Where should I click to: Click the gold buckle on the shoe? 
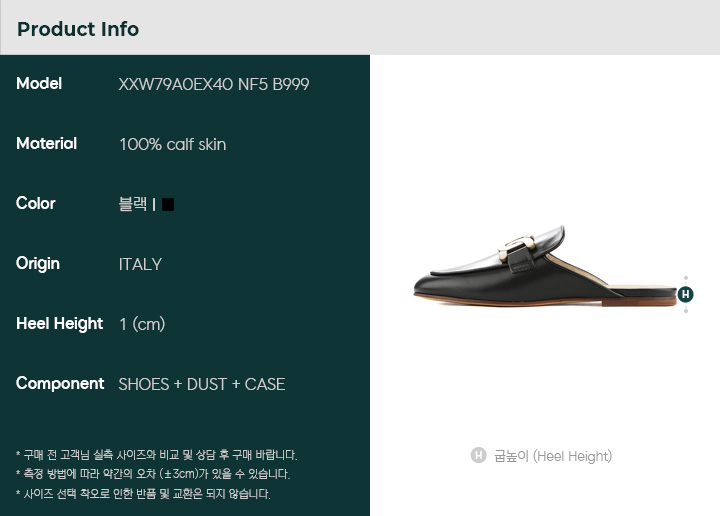pyautogui.click(x=516, y=248)
